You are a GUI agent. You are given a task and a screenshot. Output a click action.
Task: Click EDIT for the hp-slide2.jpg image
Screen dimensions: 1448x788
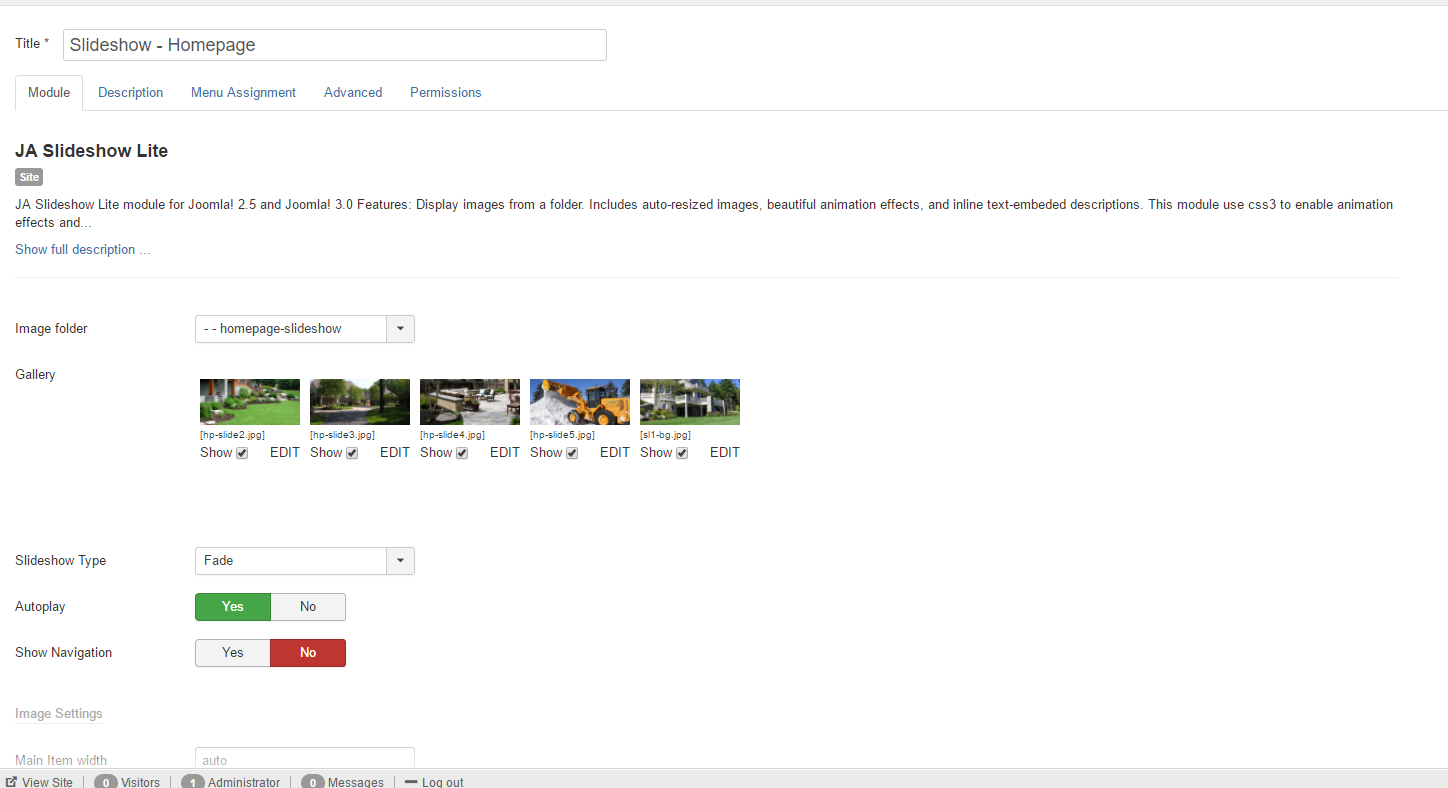285,453
